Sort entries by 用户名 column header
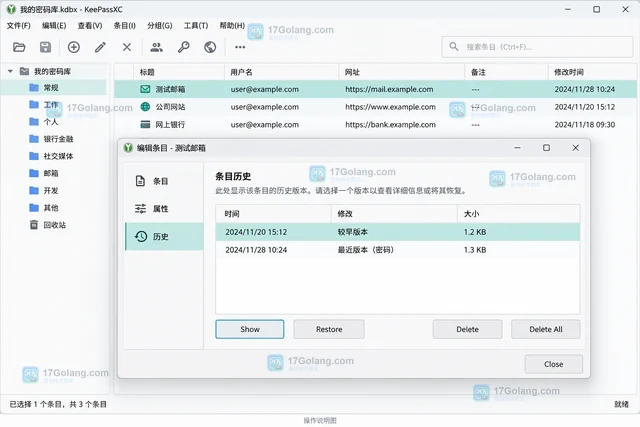 (281, 72)
